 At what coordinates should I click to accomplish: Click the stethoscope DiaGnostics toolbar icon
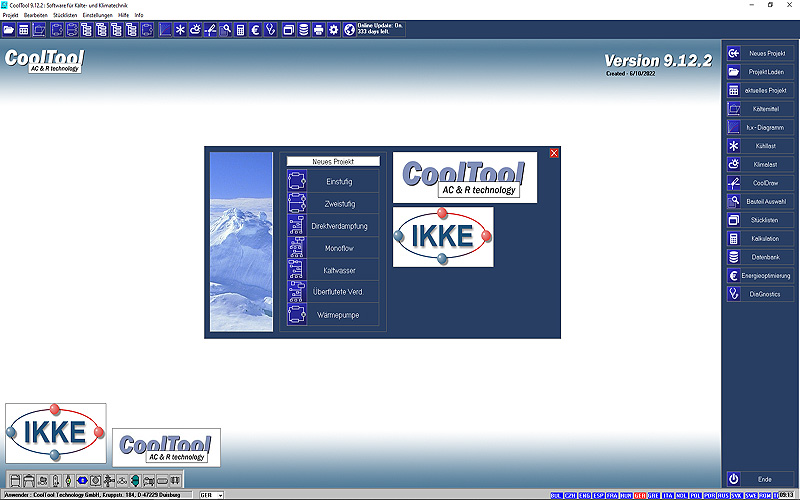270,30
